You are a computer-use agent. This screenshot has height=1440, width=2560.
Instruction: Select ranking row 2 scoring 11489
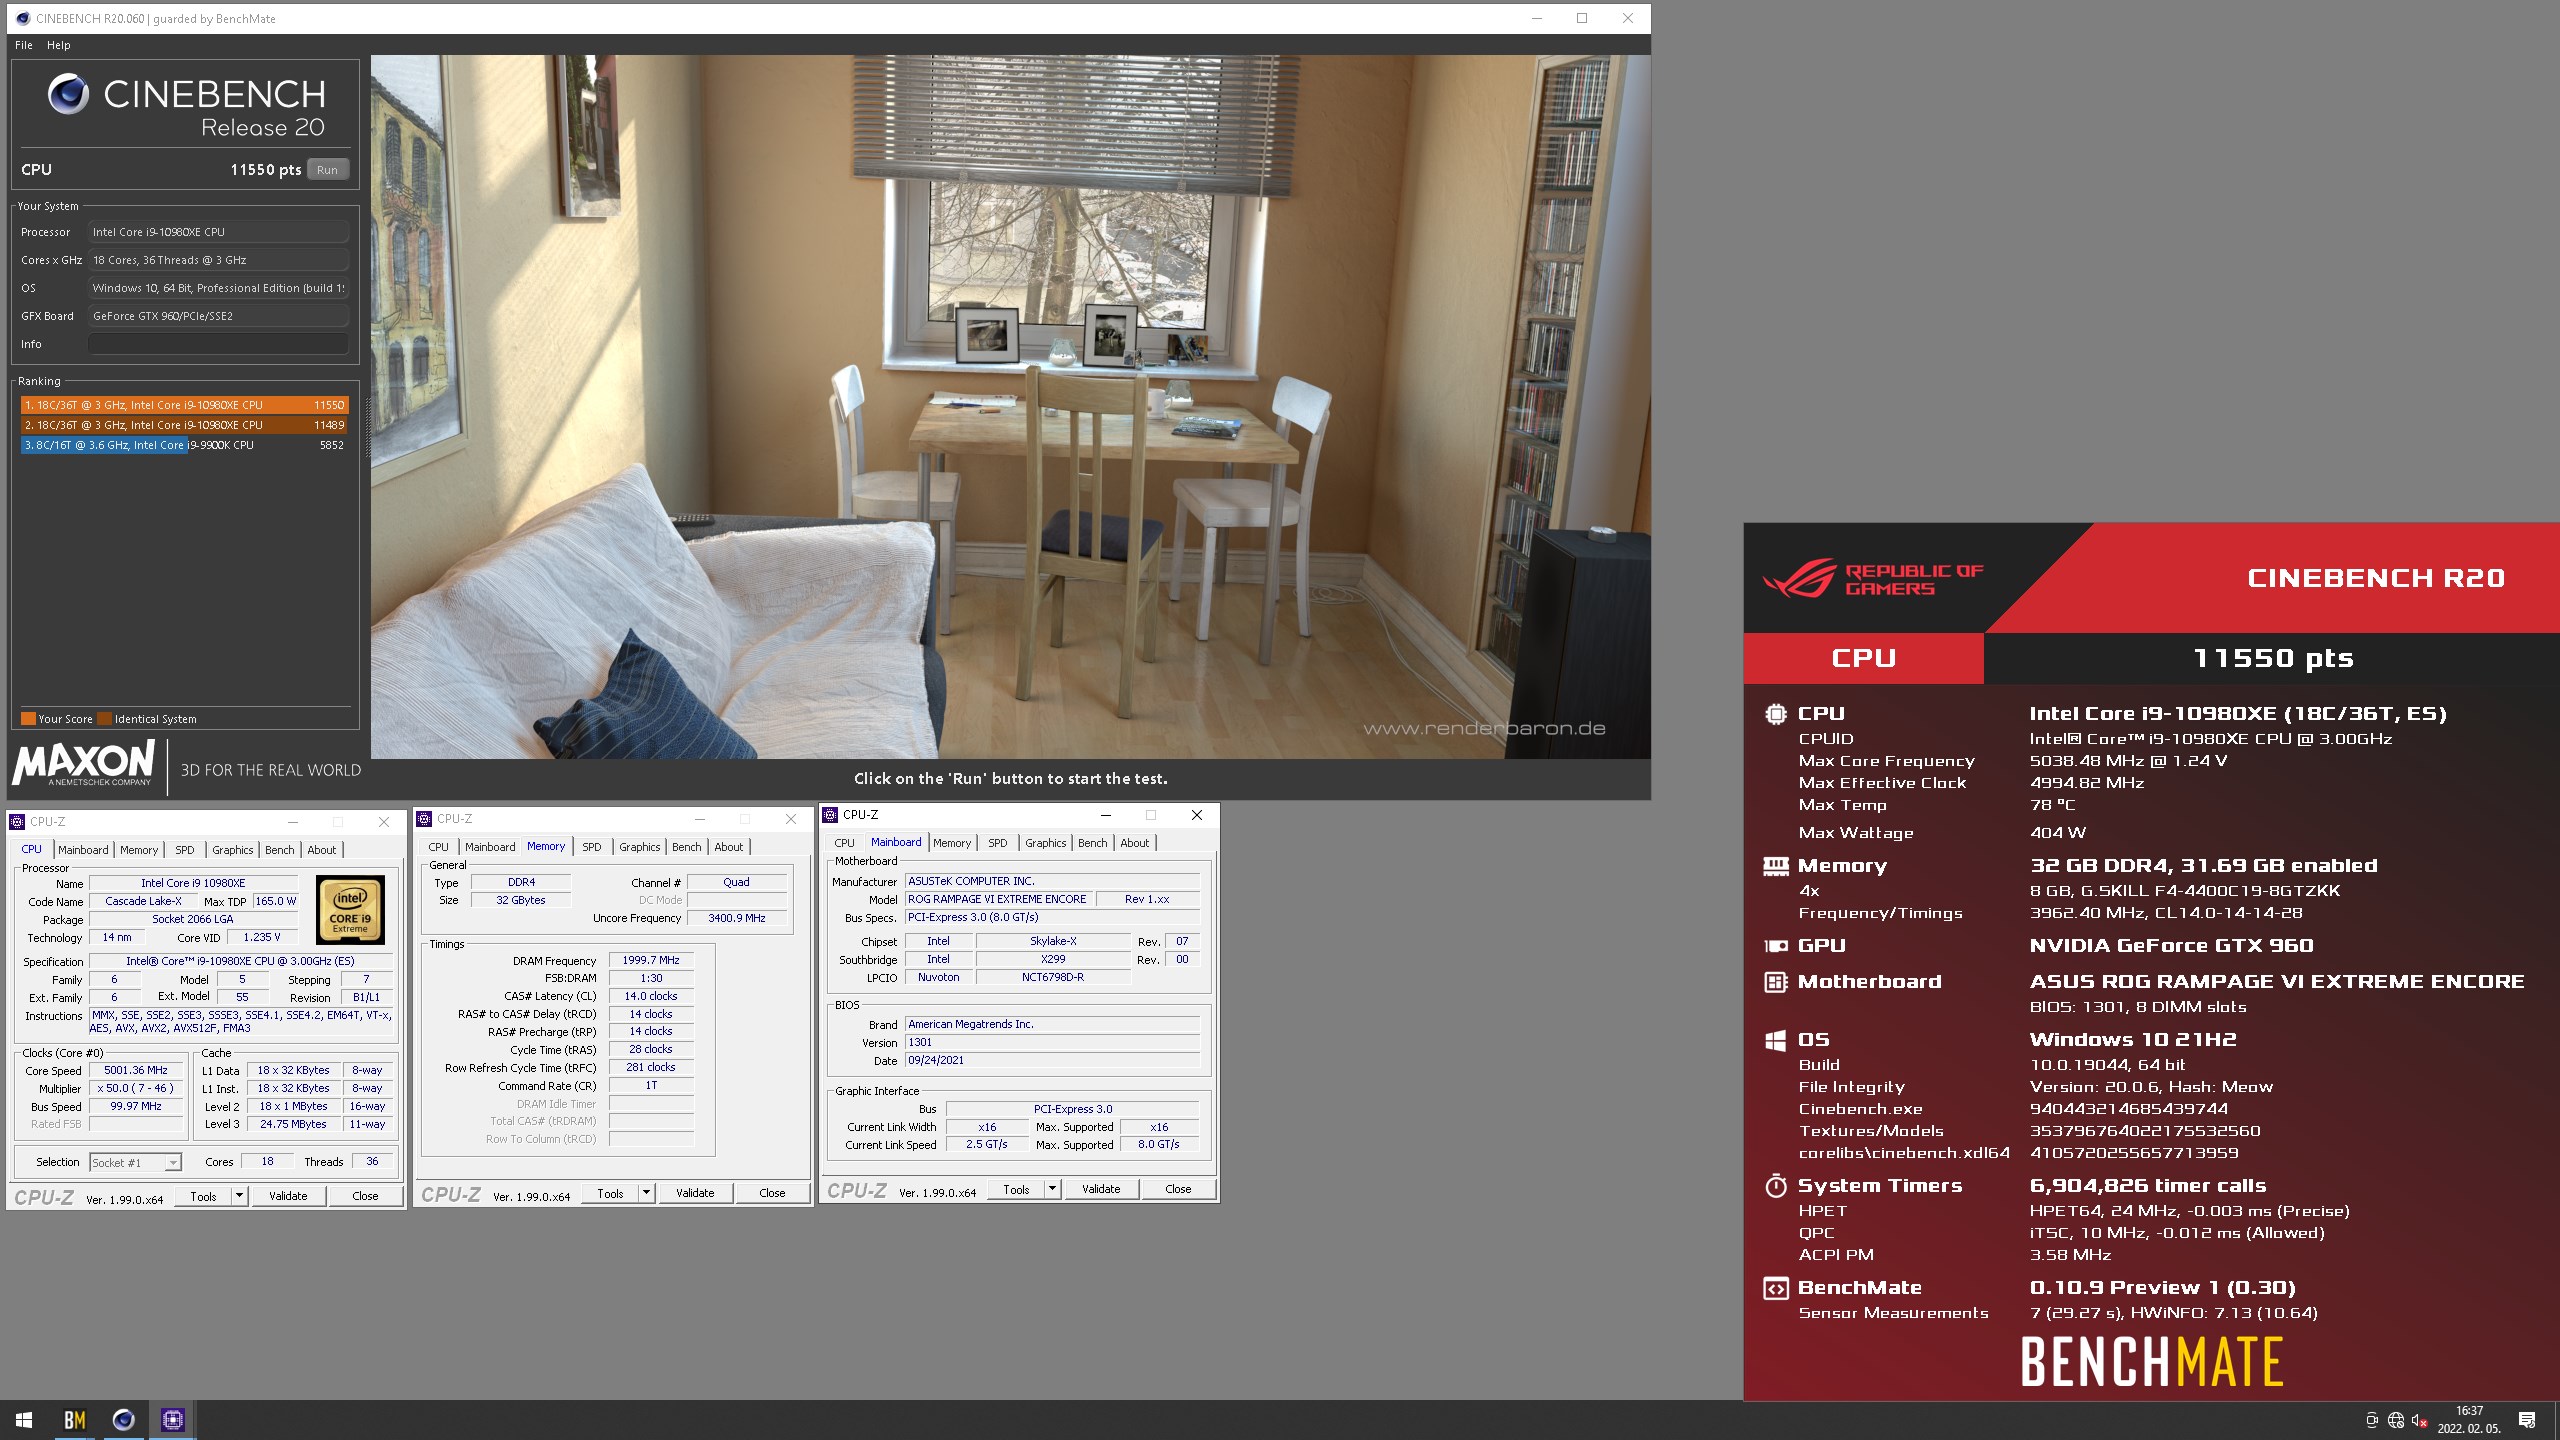click(x=184, y=425)
